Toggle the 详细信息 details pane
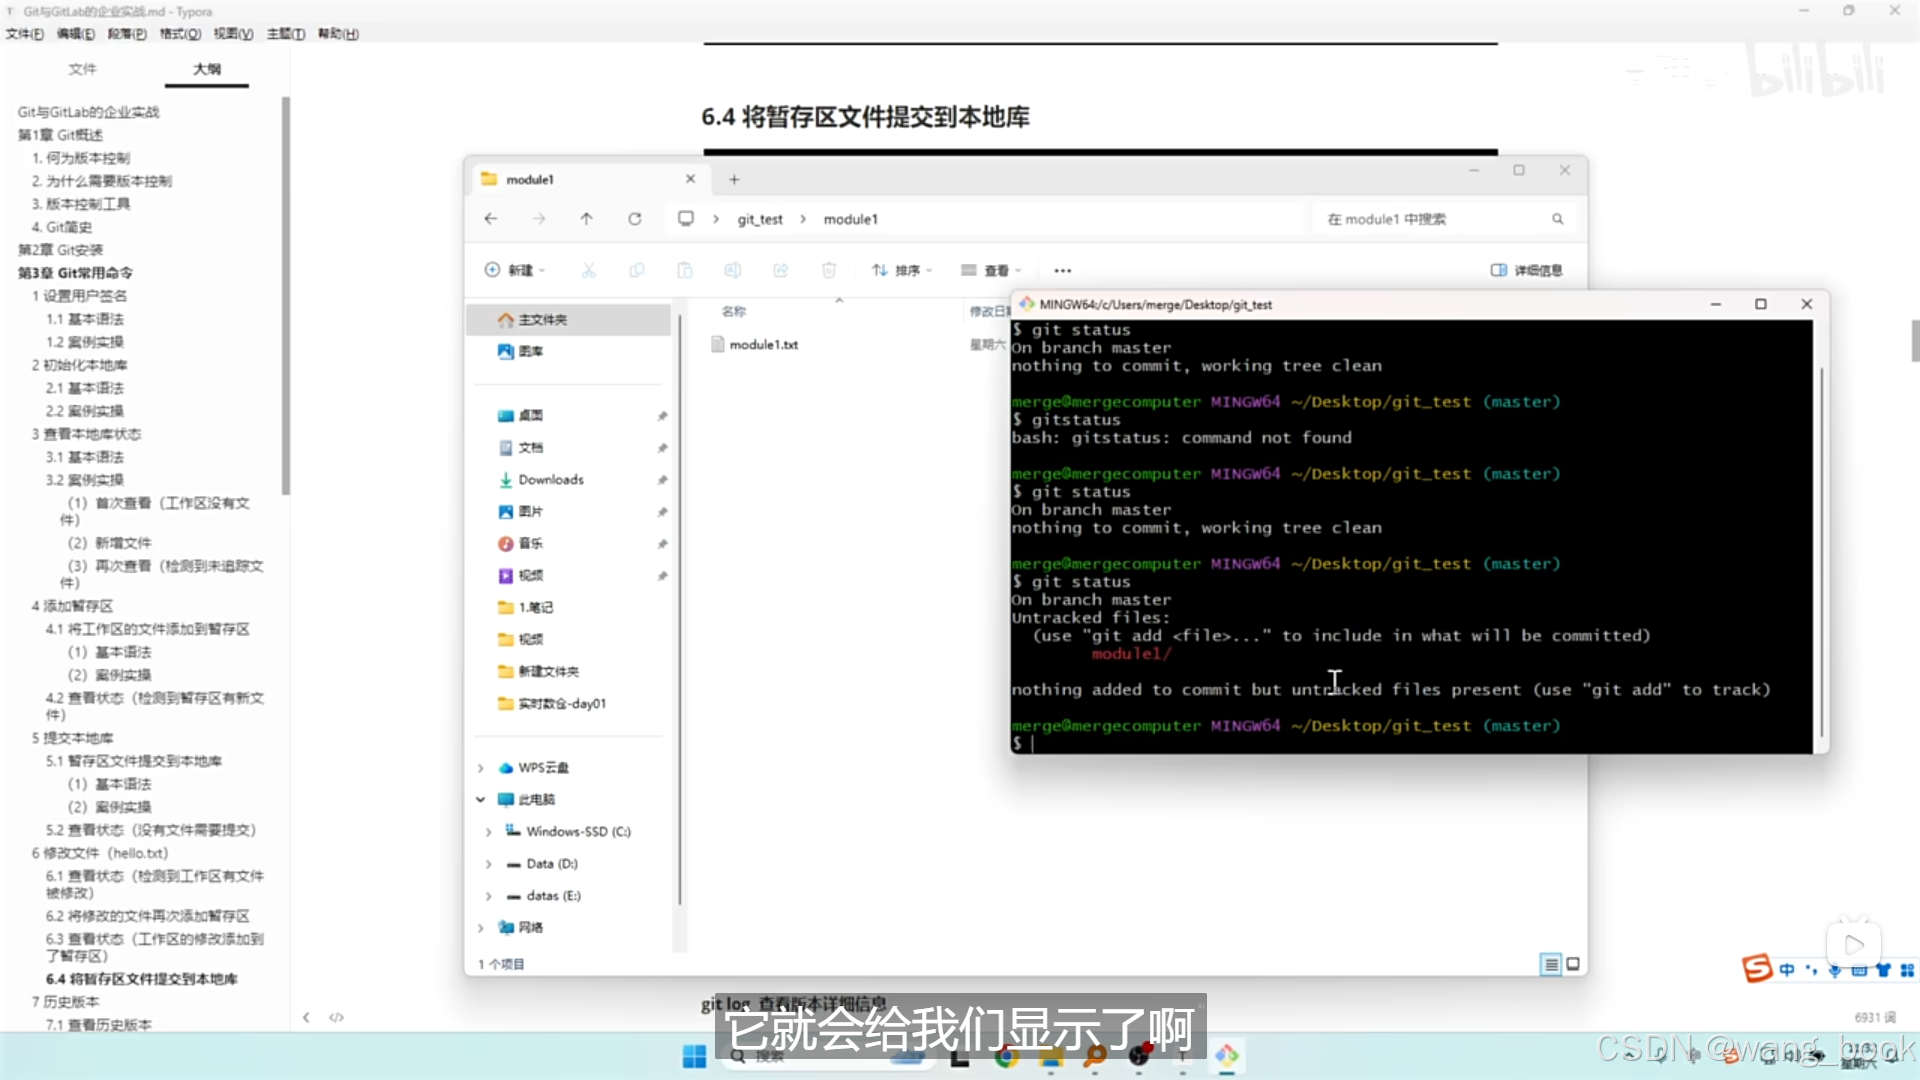Viewport: 1920px width, 1080px height. tap(1527, 270)
